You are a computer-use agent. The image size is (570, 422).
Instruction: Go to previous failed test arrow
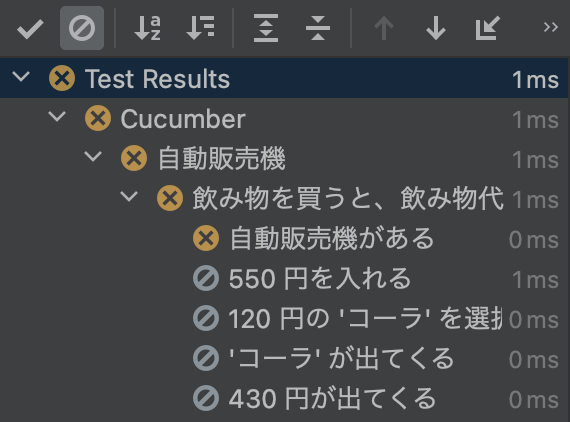(x=384, y=28)
